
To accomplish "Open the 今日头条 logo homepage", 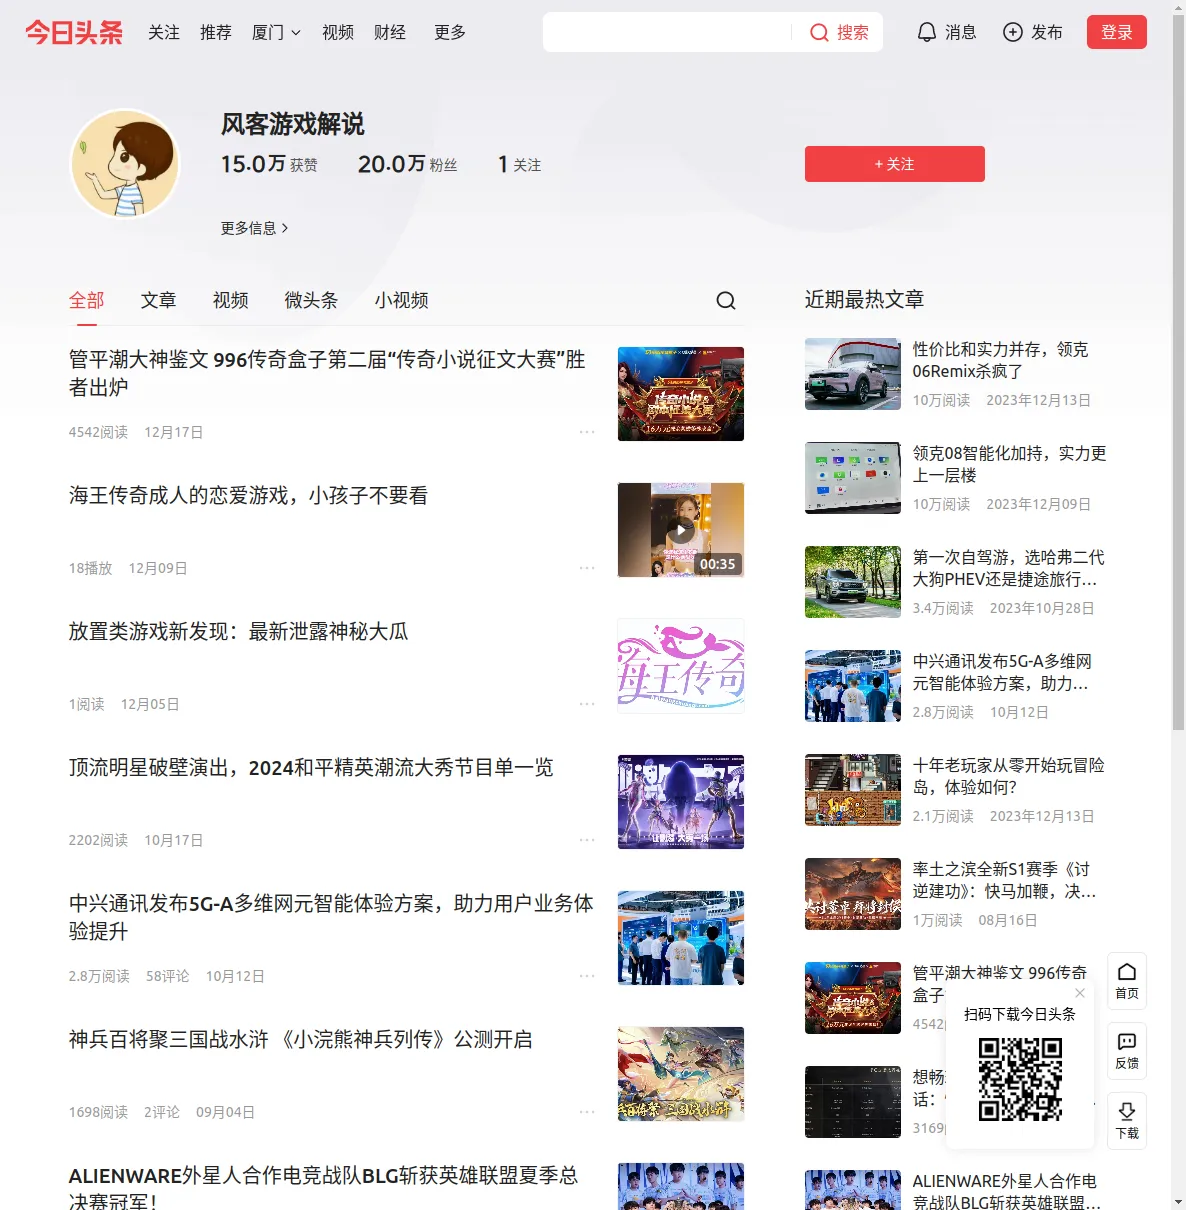I will click(74, 32).
